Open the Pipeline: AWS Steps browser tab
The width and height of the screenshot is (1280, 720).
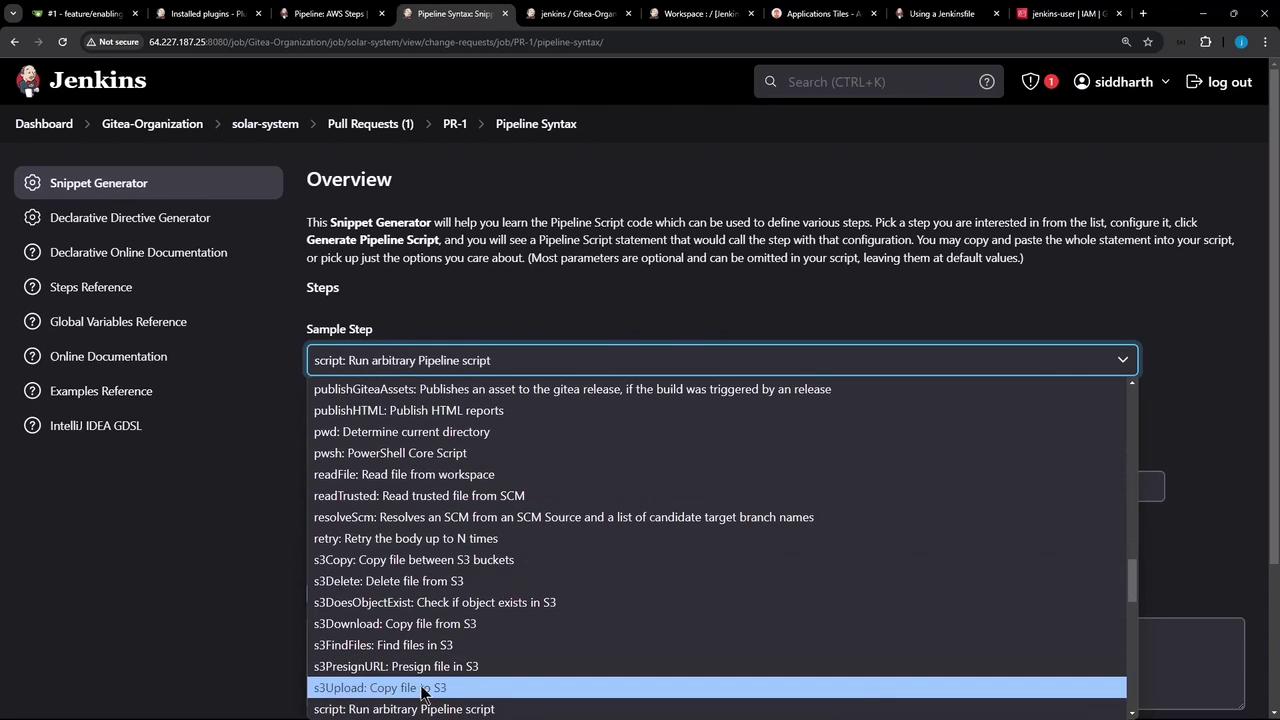coord(331,14)
